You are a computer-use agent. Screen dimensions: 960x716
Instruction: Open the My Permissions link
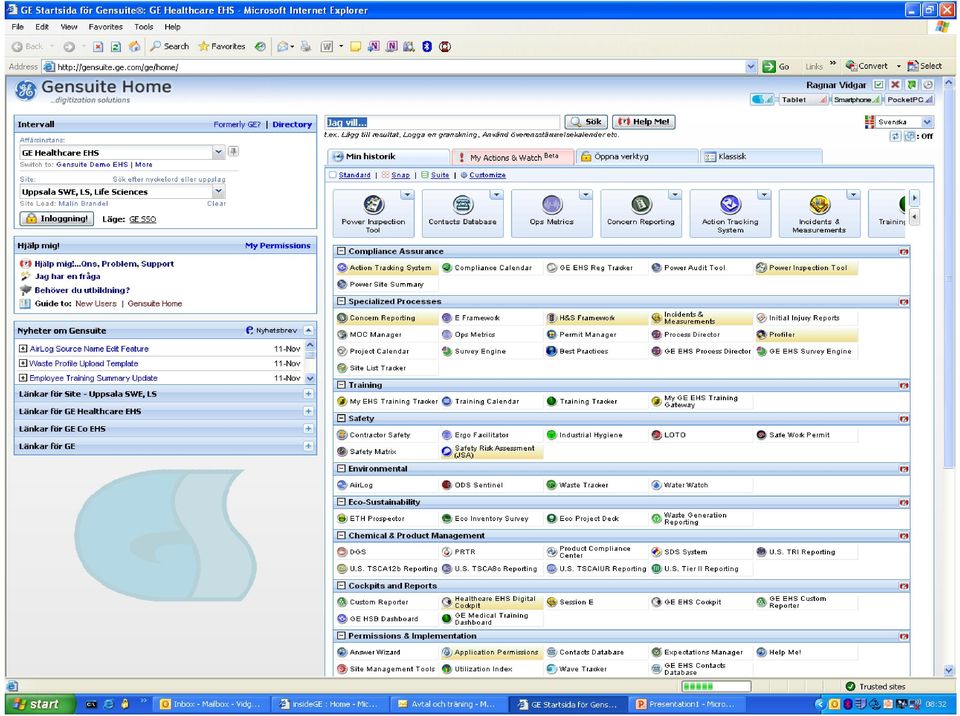[x=278, y=246]
